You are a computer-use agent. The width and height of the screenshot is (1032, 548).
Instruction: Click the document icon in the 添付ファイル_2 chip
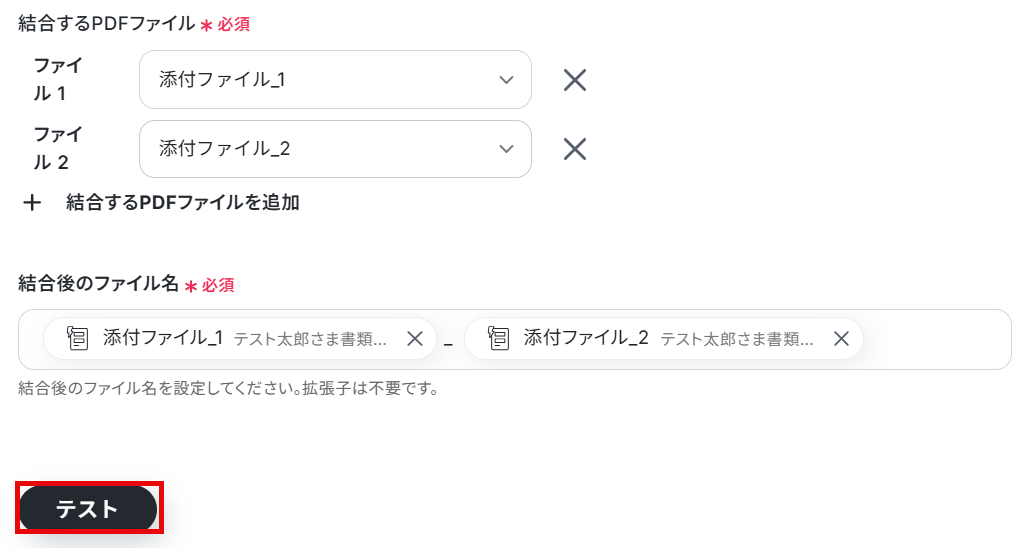coord(498,339)
